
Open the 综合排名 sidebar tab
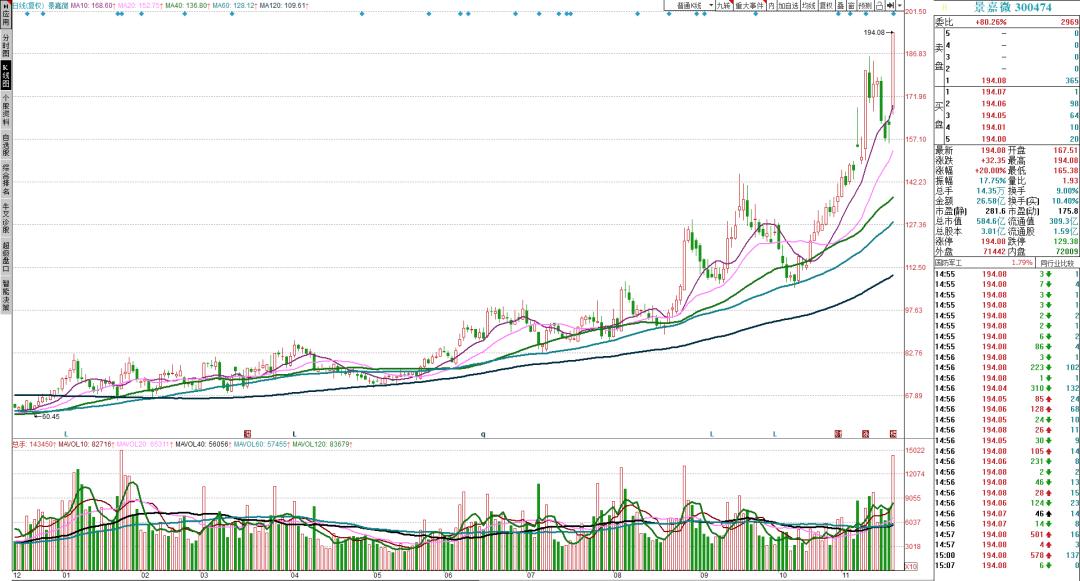6,180
